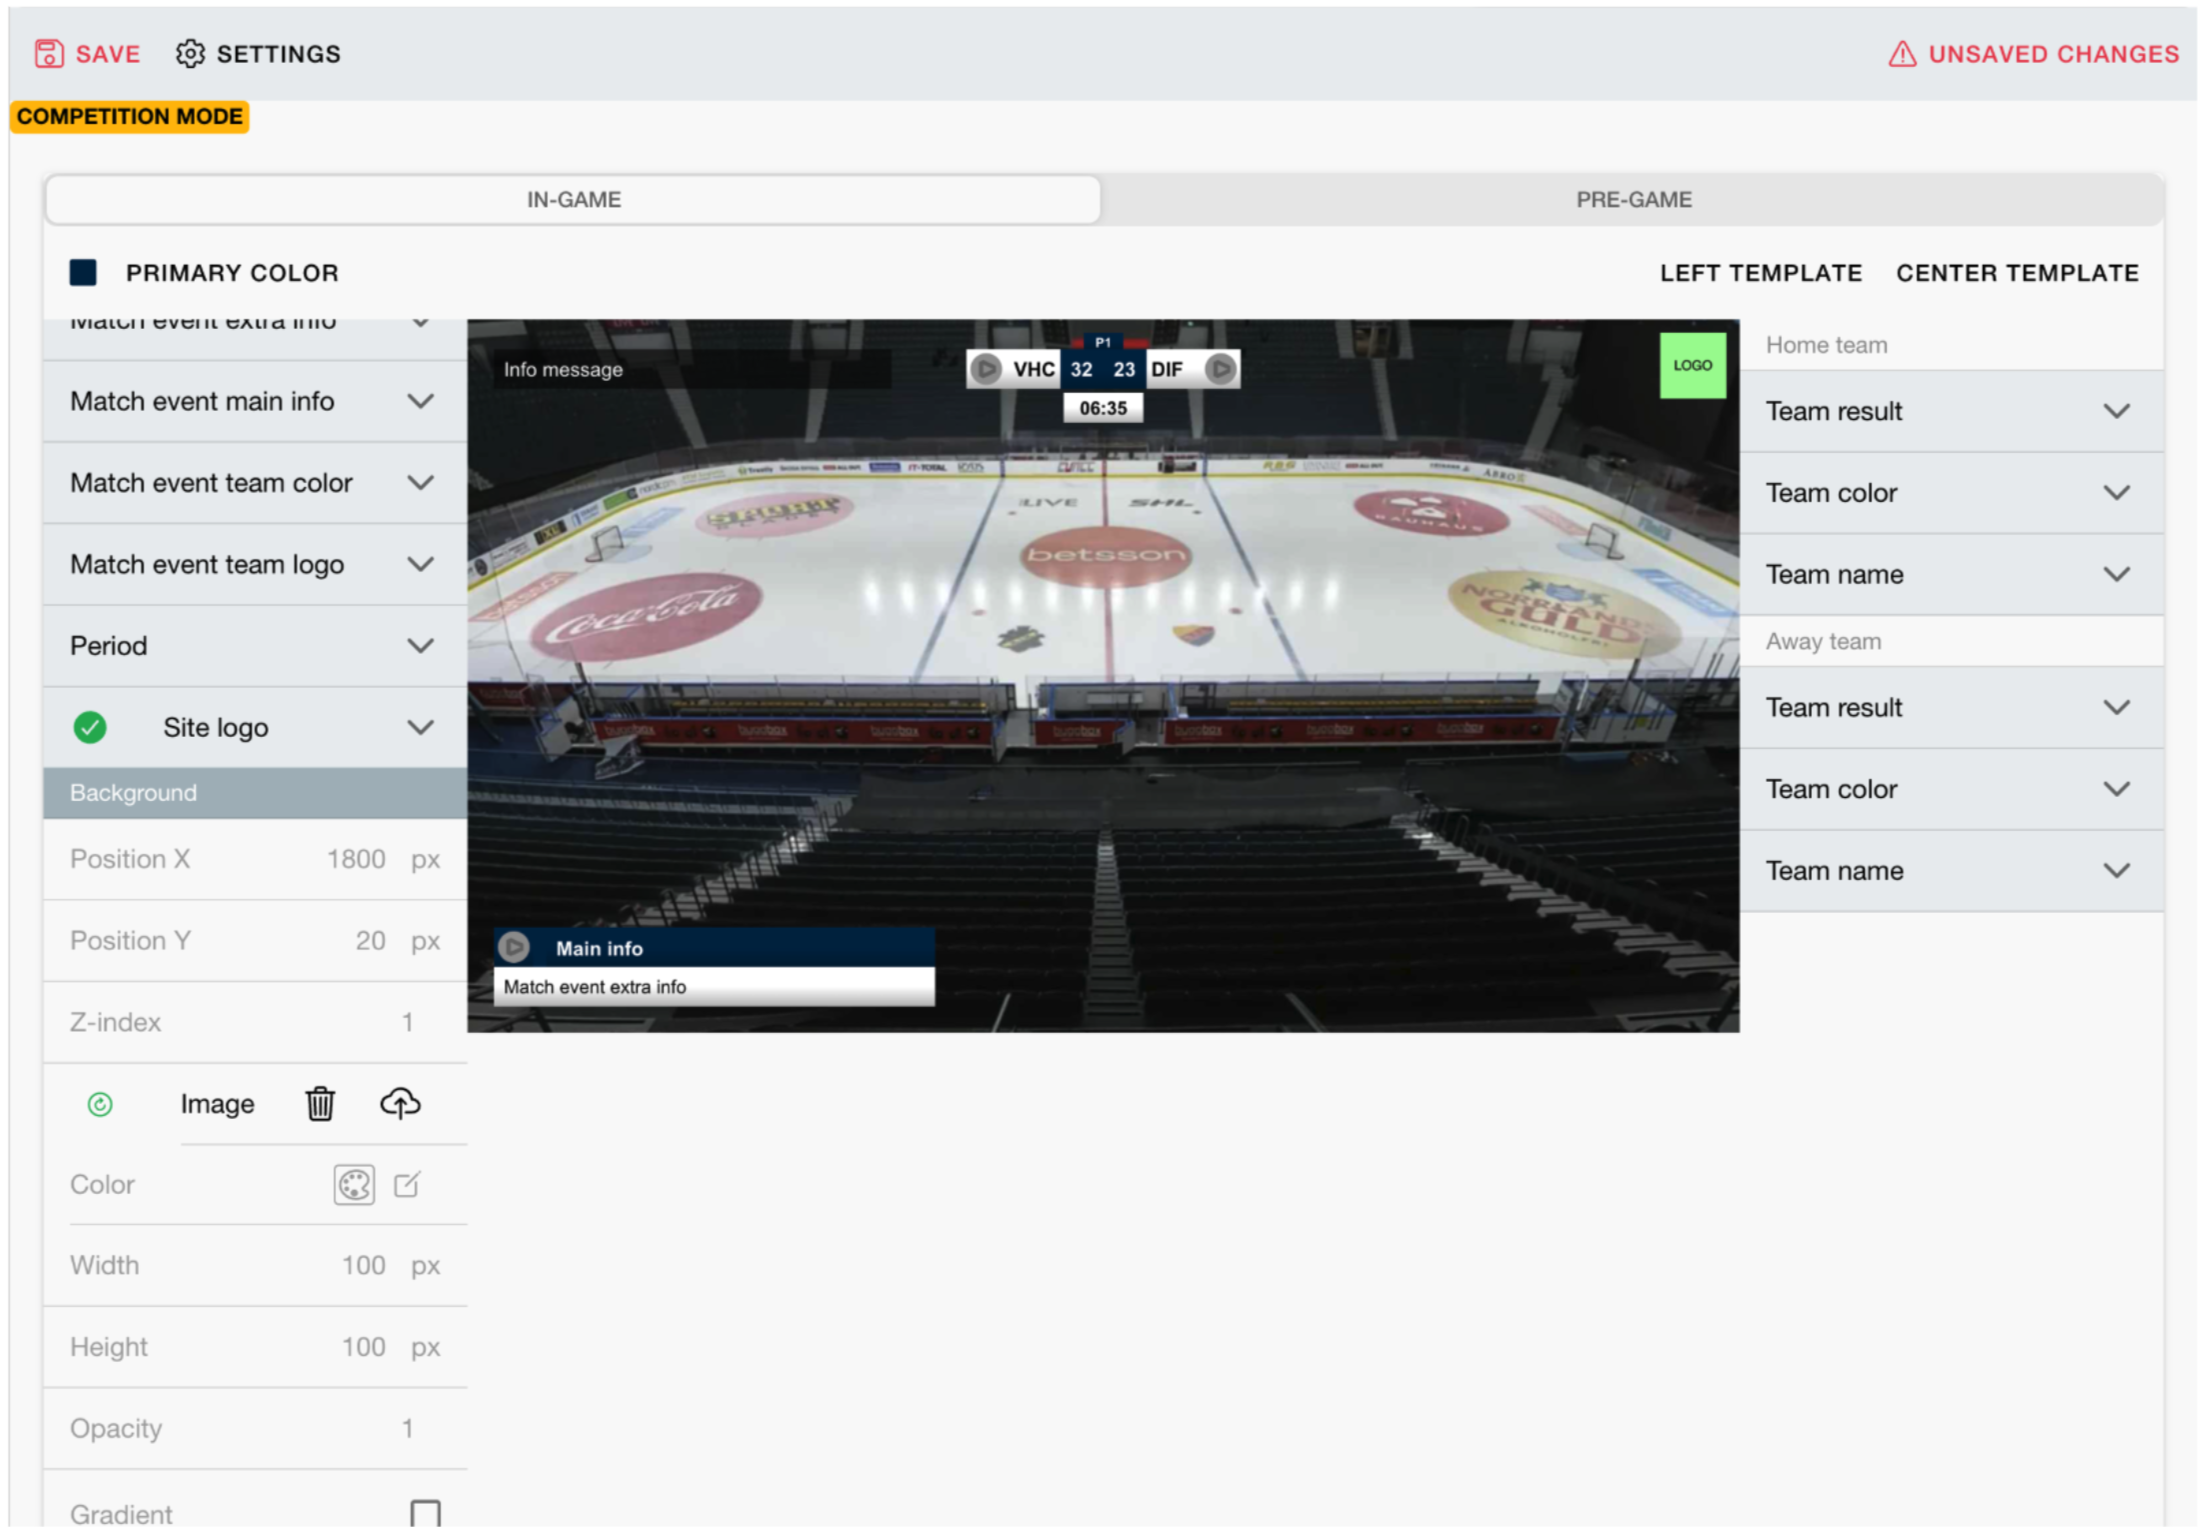Select Match event extra info bar in preview
This screenshot has height=1530, width=2198.
(x=714, y=986)
